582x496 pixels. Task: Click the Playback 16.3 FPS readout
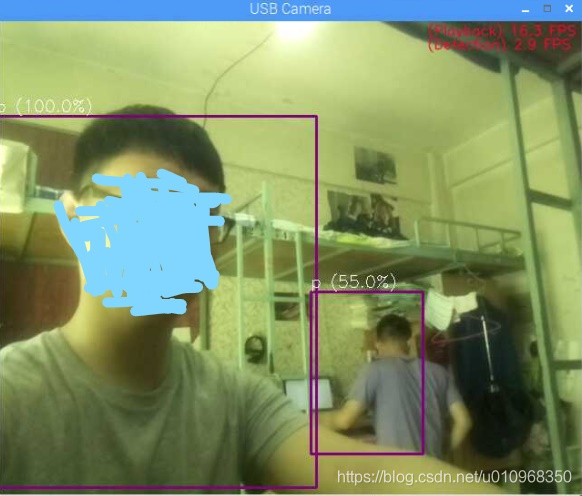[501, 31]
